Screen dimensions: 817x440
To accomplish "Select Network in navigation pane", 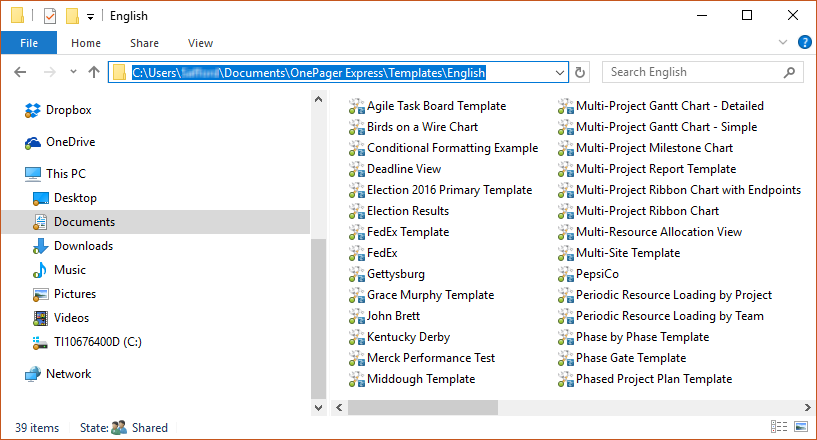I will pos(58,374).
